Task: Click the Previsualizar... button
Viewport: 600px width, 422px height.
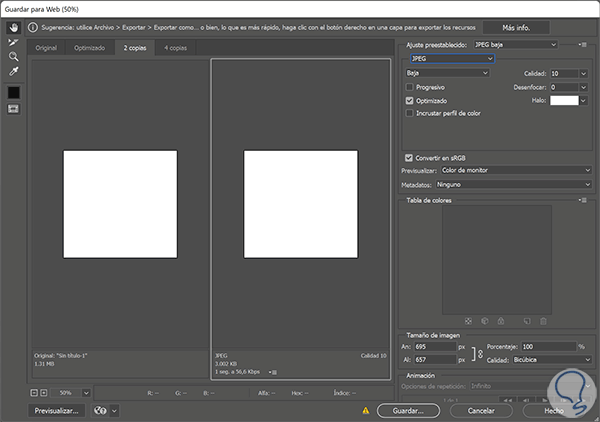Action: coord(56,411)
